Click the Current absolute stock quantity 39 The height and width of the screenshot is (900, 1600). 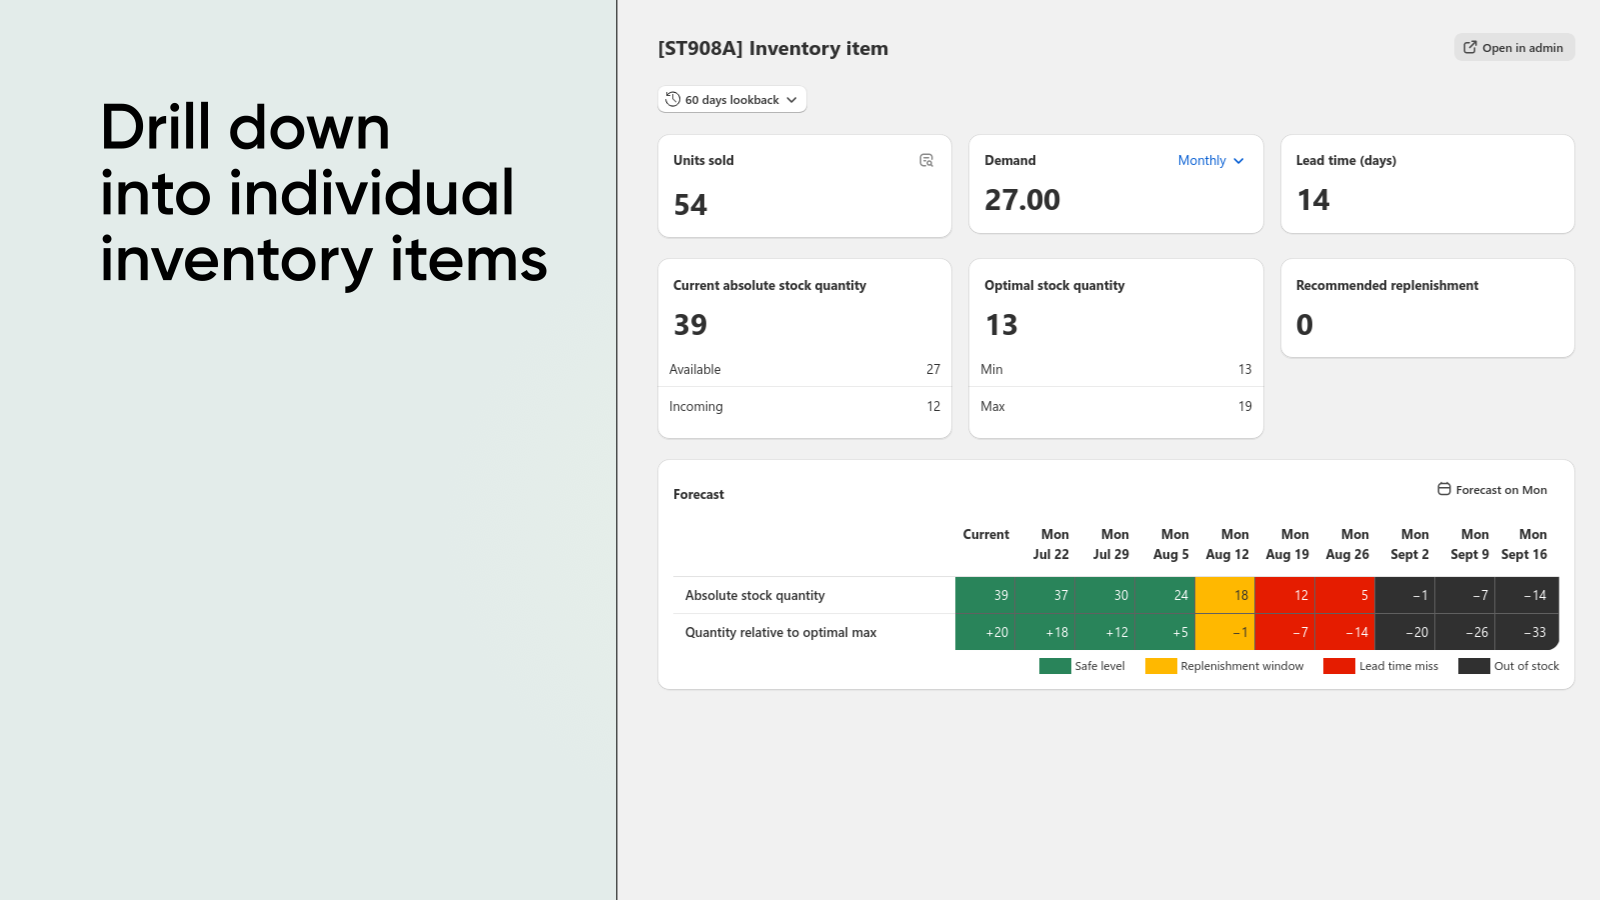[690, 325]
